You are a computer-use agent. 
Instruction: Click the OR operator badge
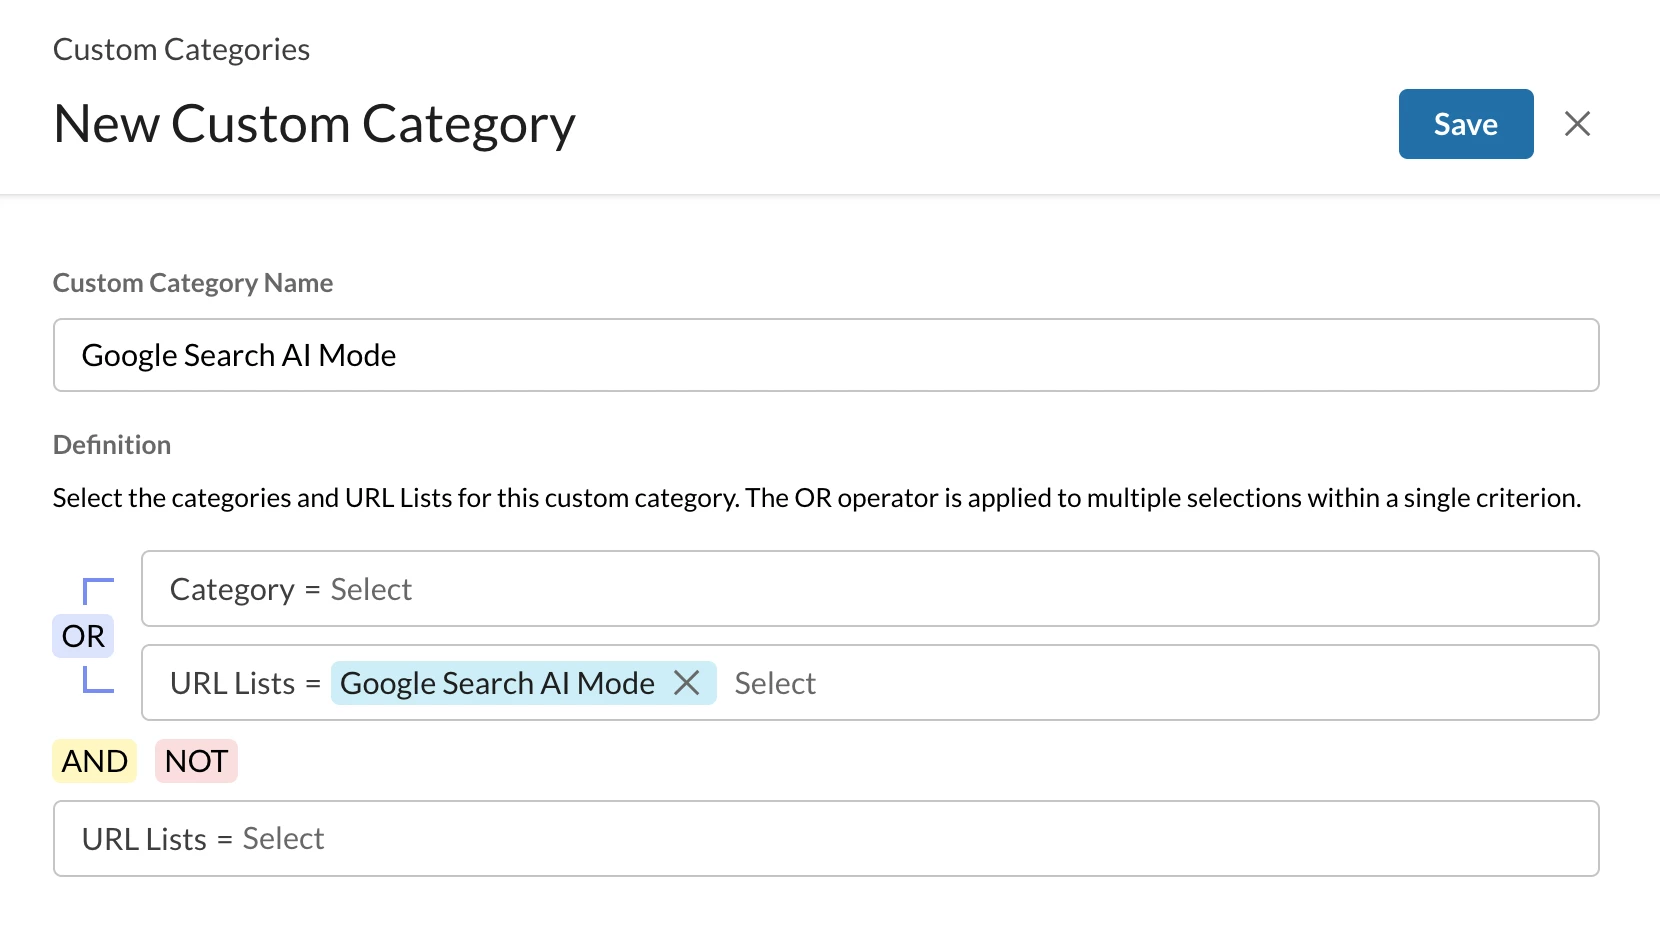tap(83, 636)
